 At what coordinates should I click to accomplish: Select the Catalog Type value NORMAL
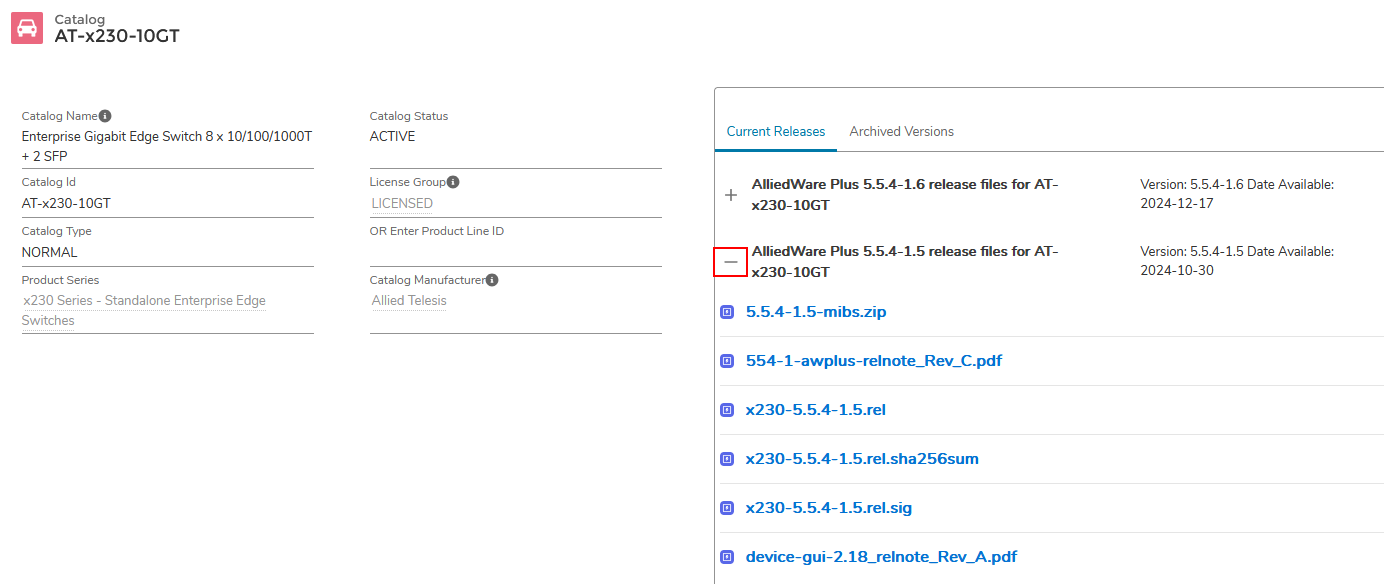pos(50,252)
